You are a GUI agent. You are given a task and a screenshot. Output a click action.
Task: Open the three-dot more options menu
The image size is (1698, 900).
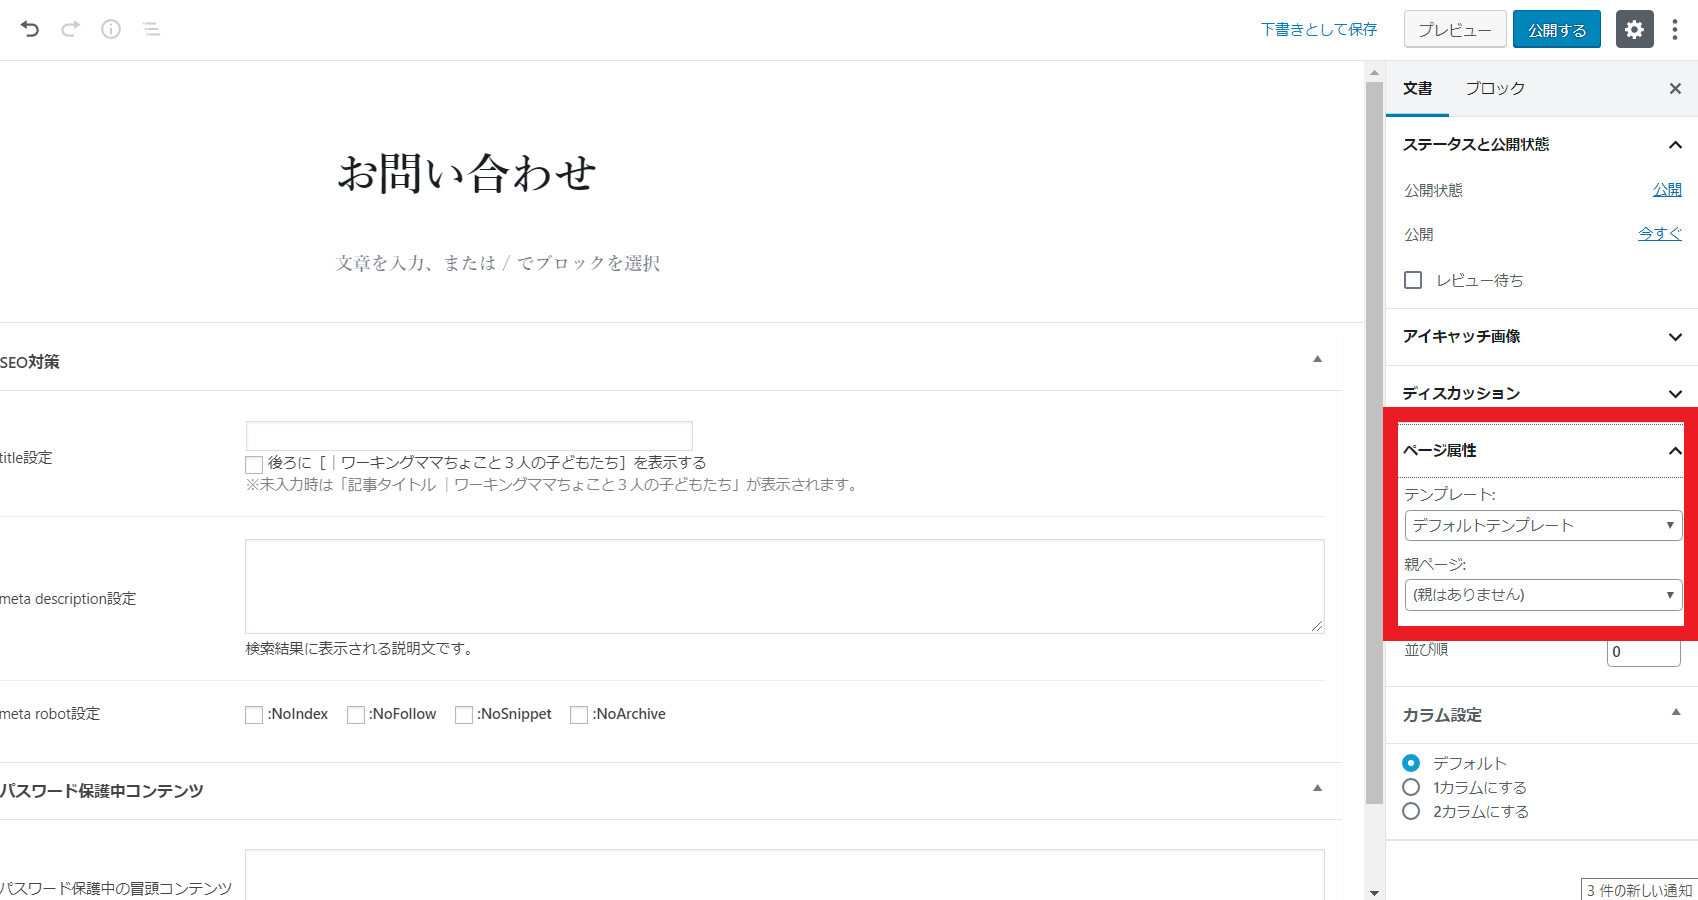tap(1675, 29)
